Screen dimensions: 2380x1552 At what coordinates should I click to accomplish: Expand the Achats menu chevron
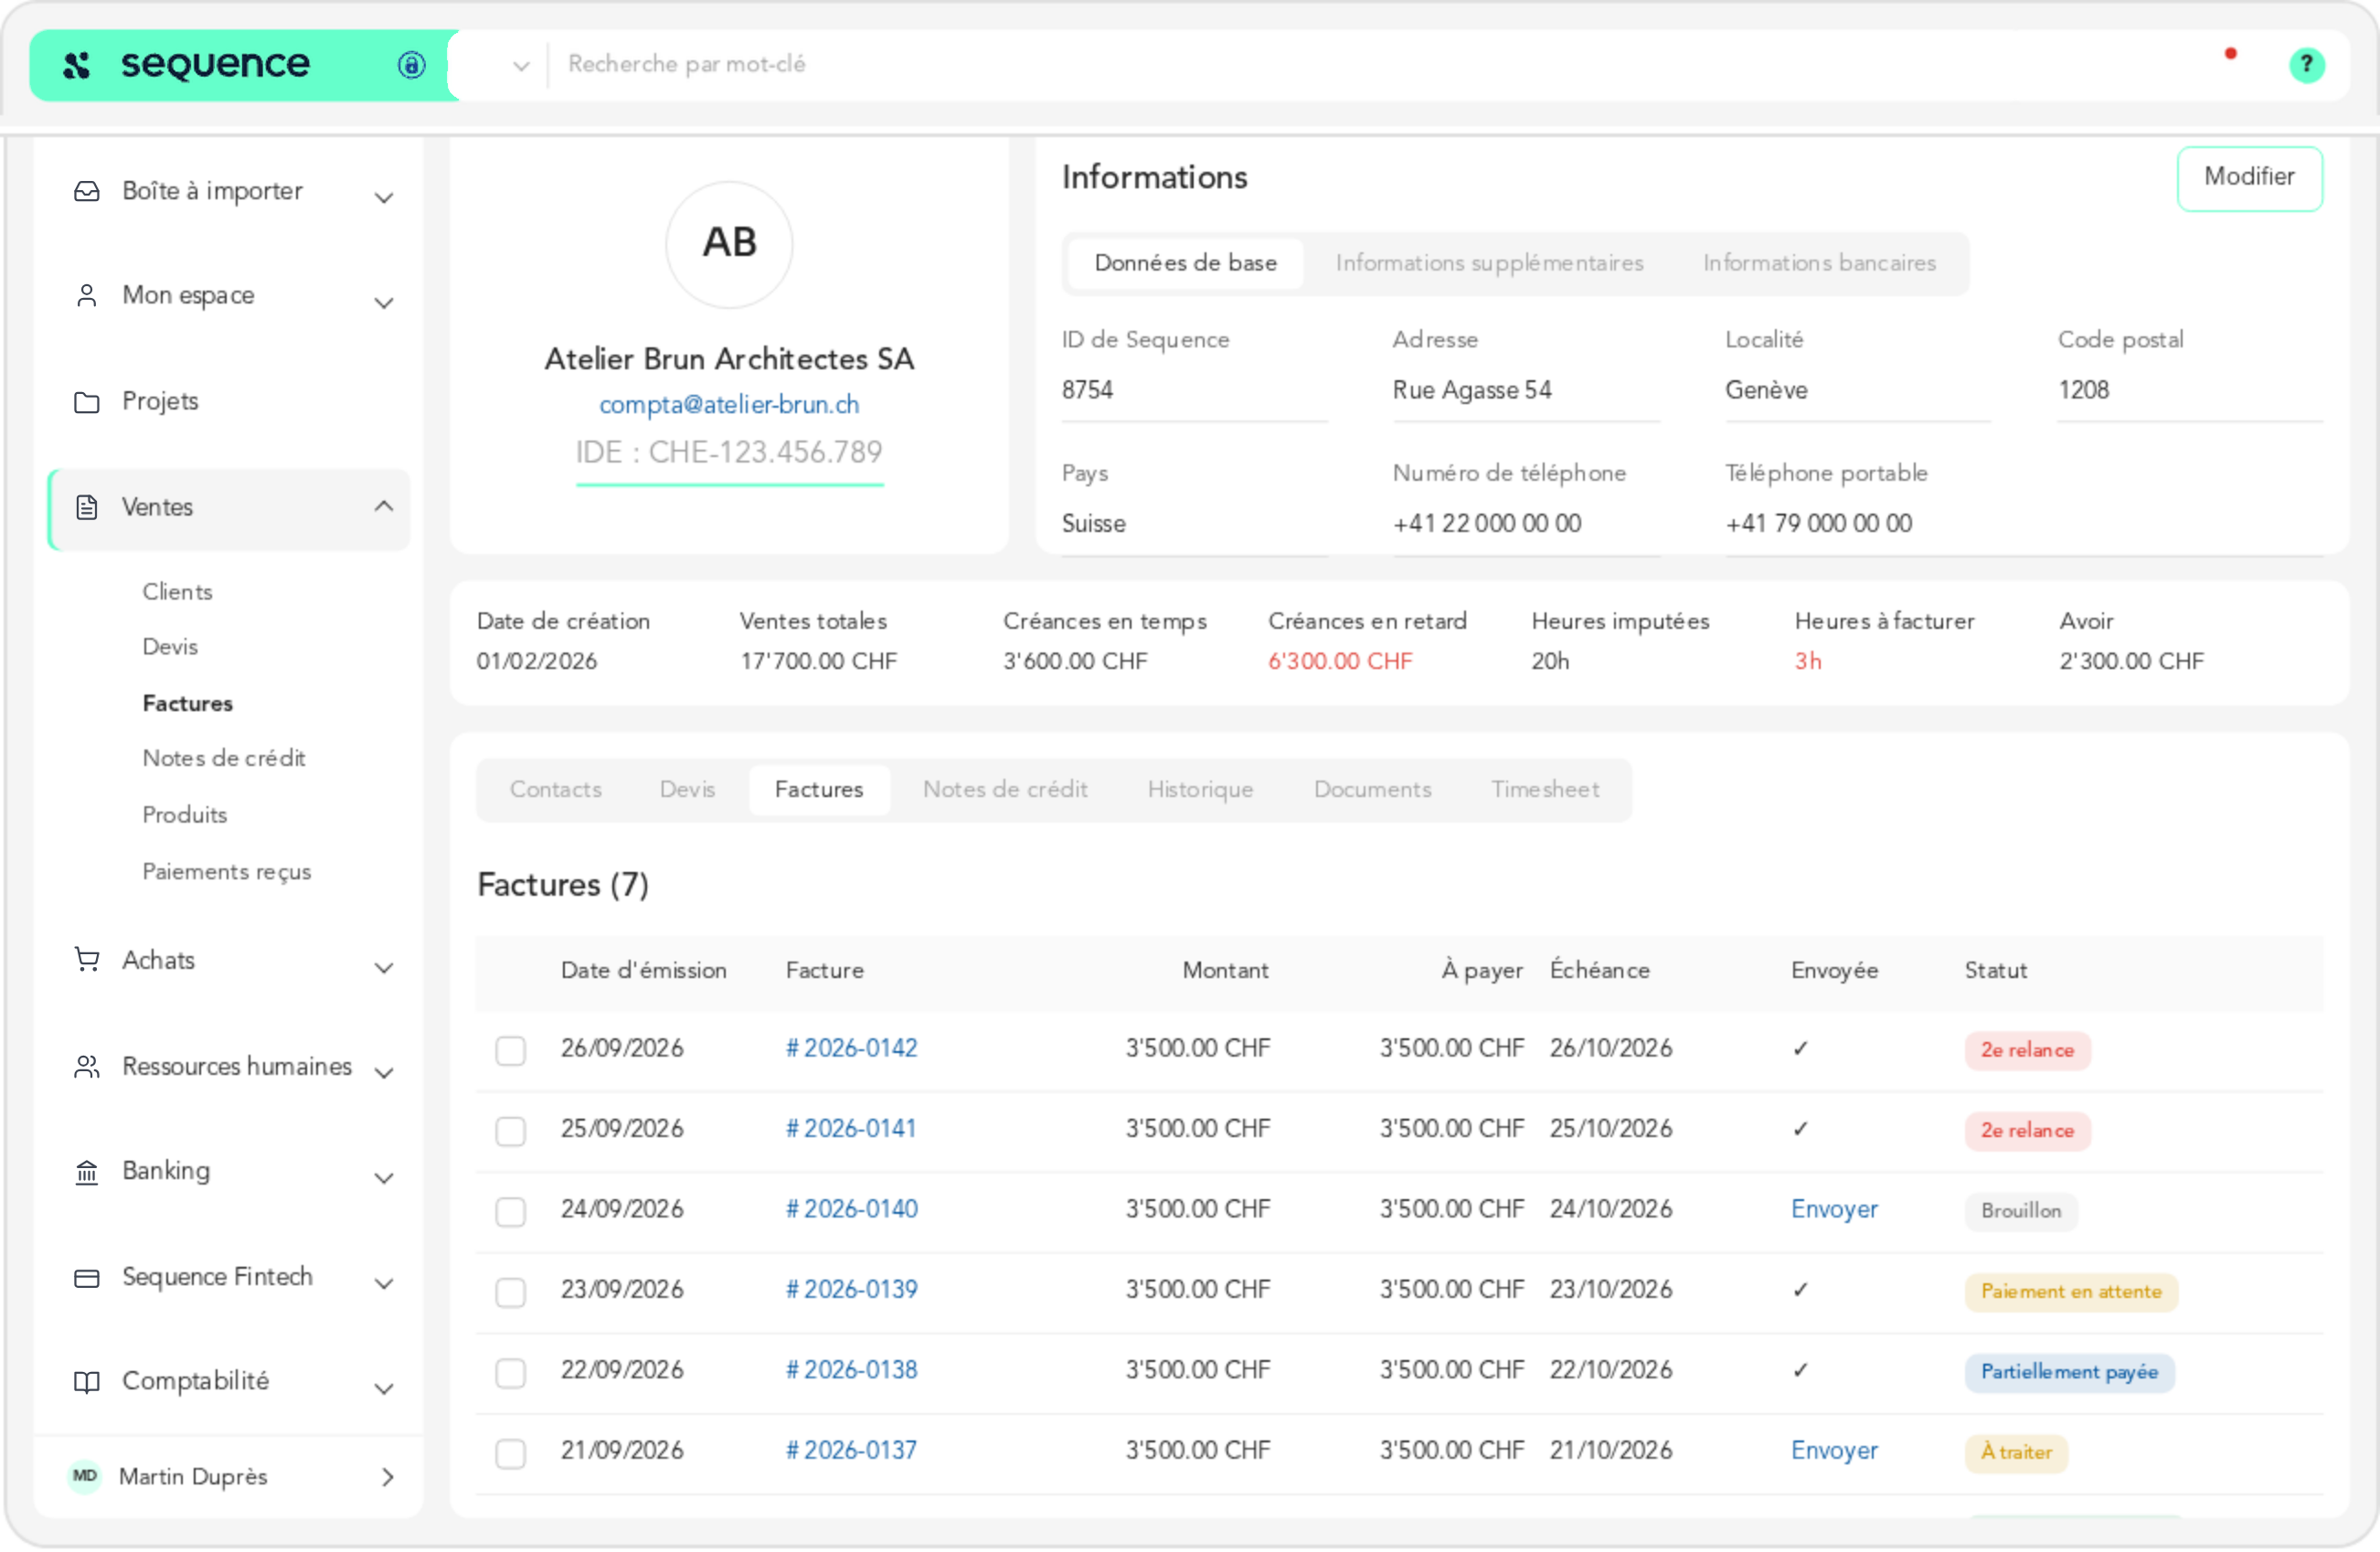[x=383, y=968]
